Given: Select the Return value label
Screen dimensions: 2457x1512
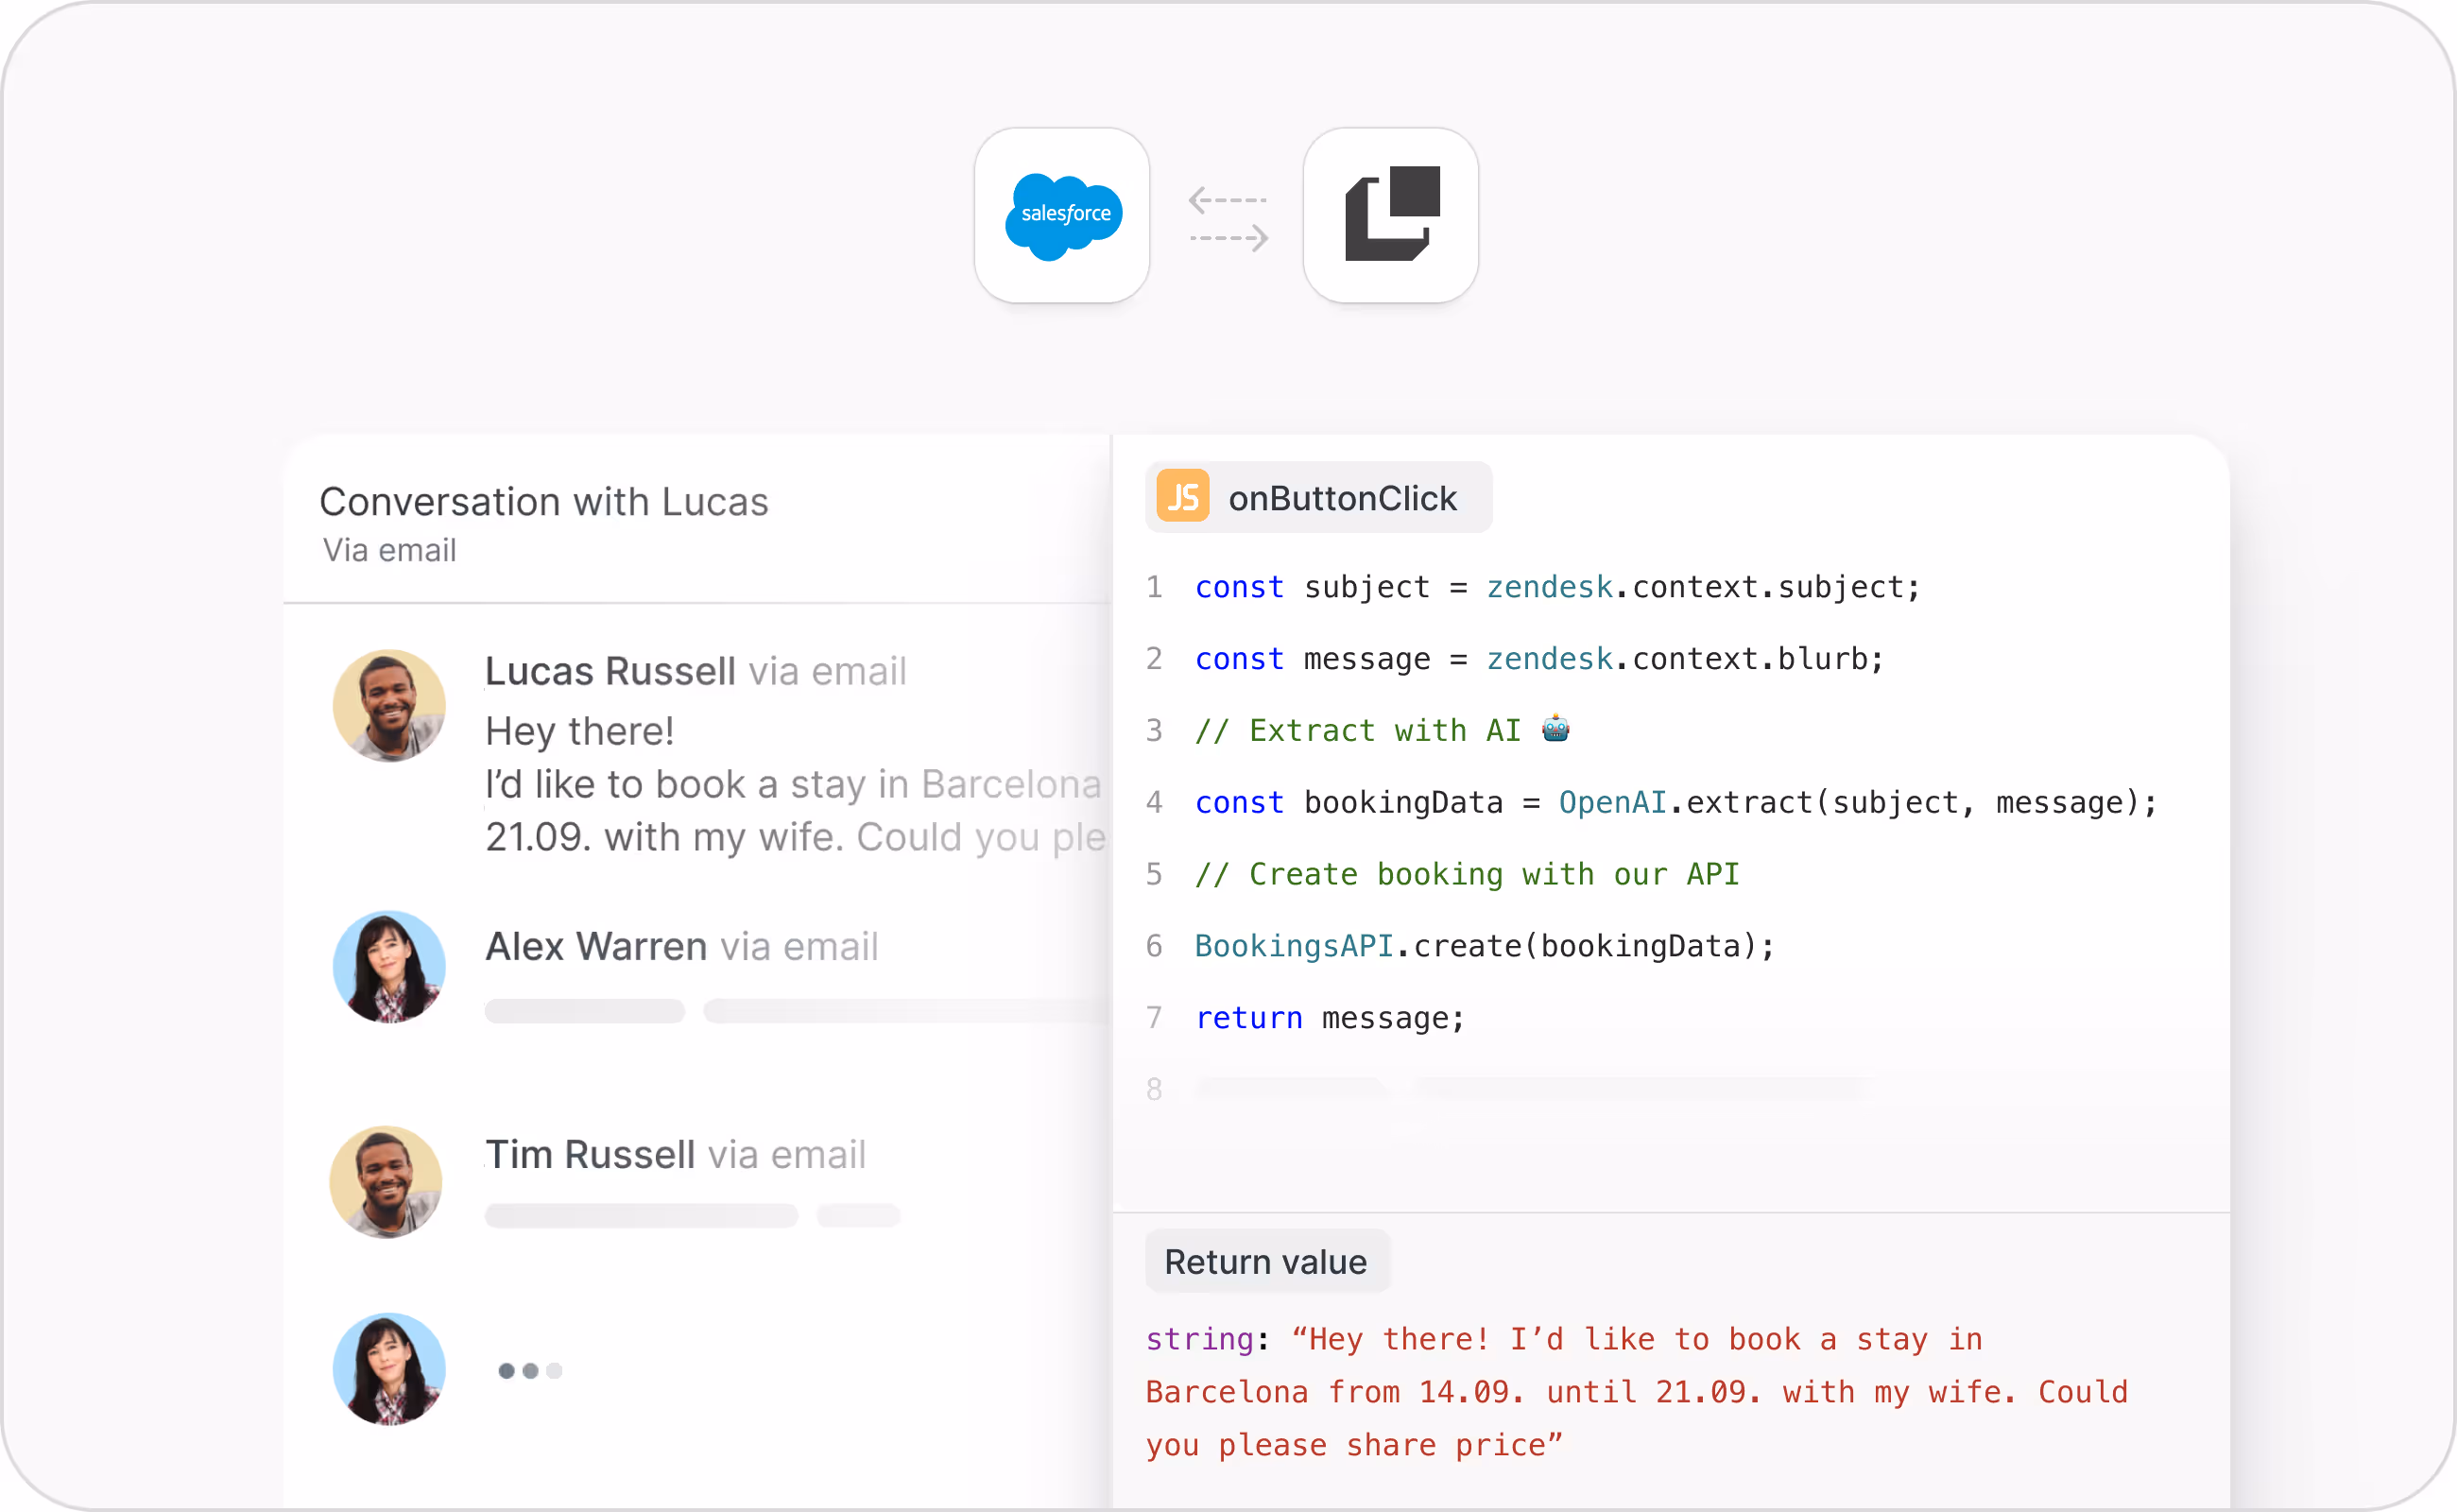Looking at the screenshot, I should click(1266, 1261).
